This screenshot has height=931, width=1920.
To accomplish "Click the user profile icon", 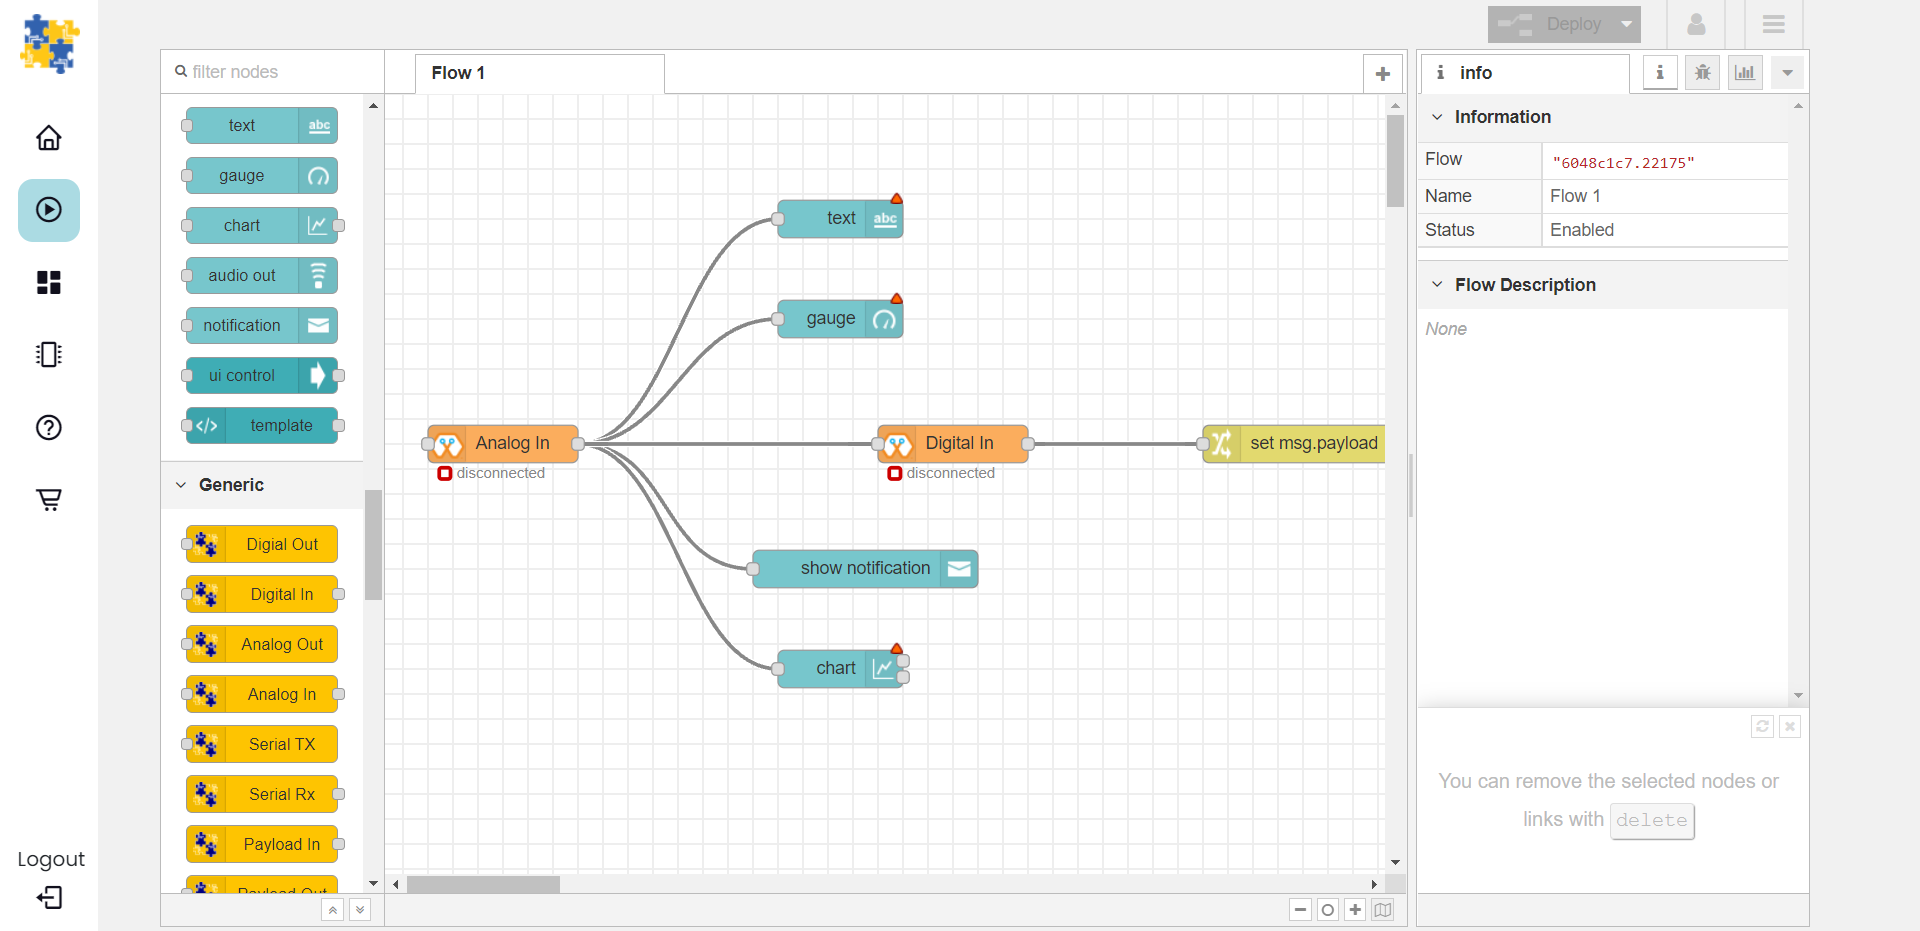I will point(1696,24).
